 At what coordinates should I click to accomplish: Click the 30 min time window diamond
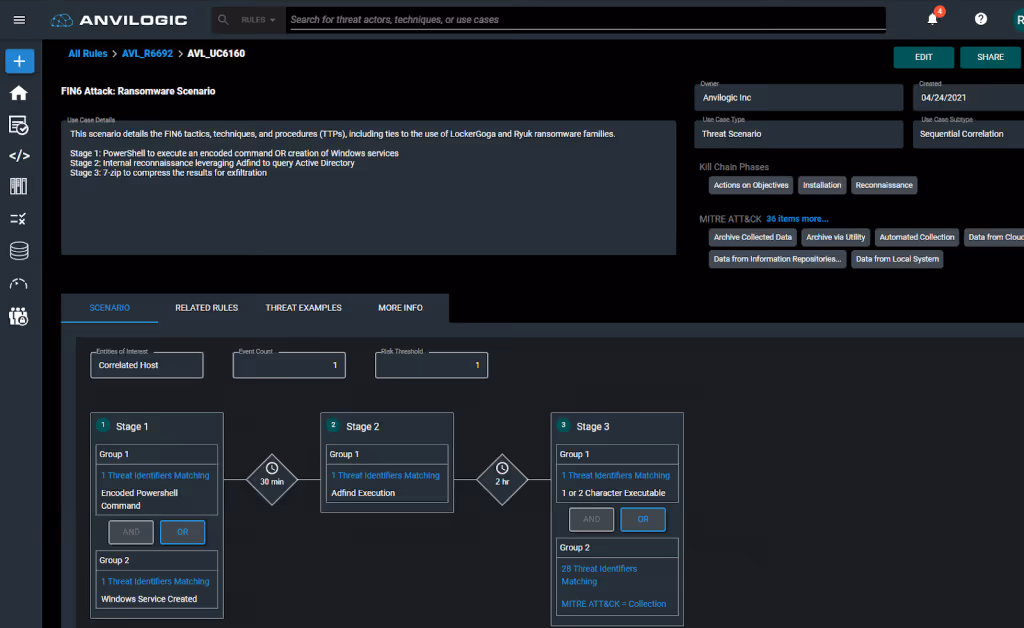pyautogui.click(x=272, y=480)
